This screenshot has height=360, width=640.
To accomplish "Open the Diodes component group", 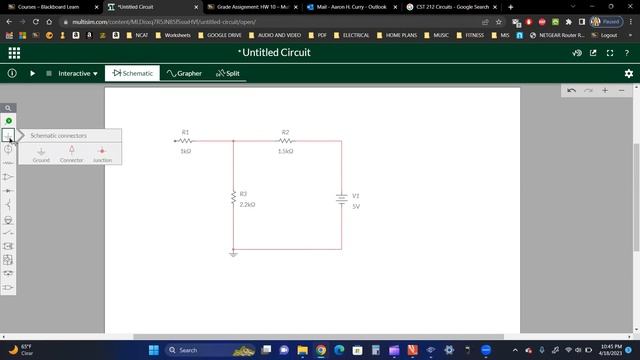I will click(x=8, y=191).
